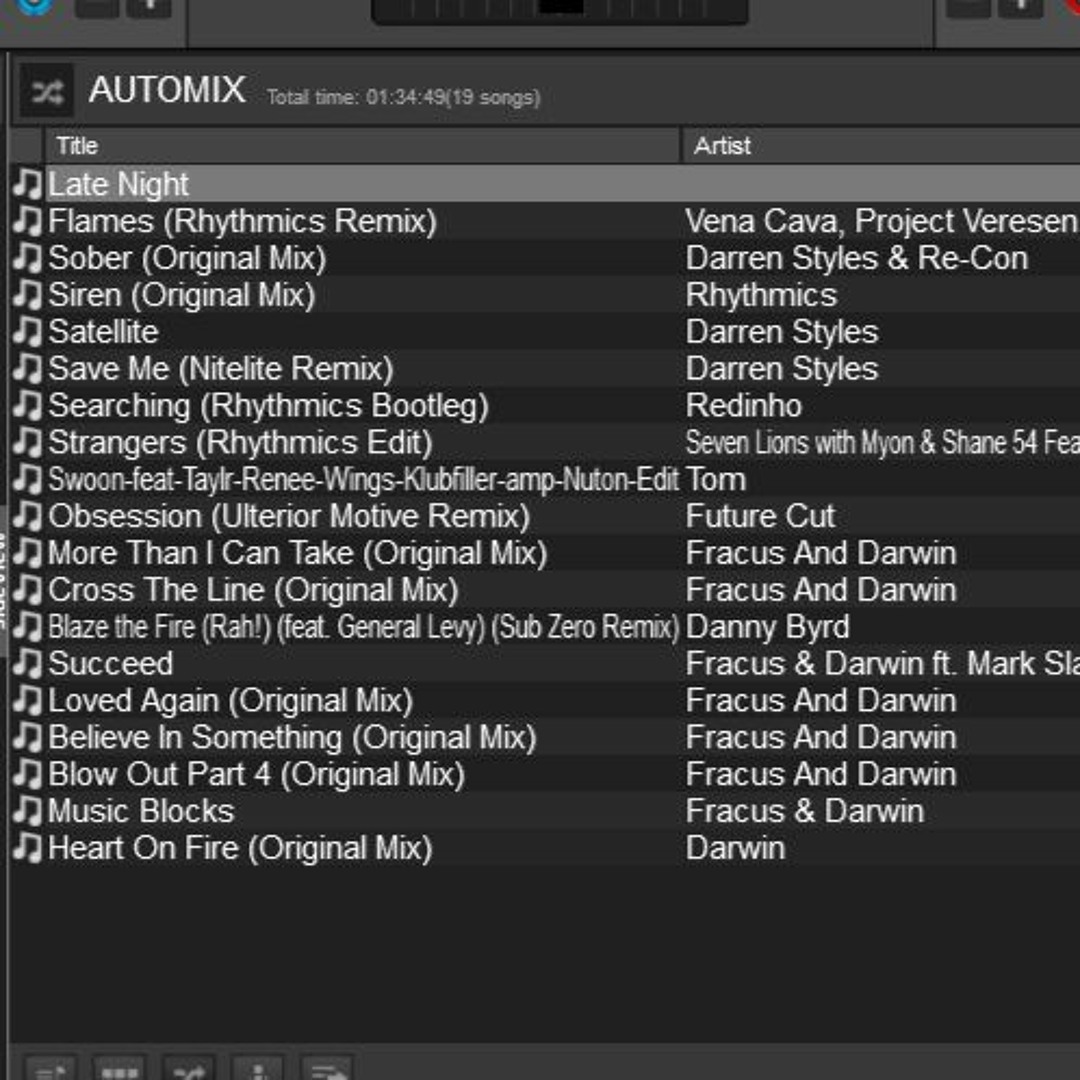Viewport: 1080px width, 1080px height.
Task: Sort the list by the Title column header
Action: [362, 145]
